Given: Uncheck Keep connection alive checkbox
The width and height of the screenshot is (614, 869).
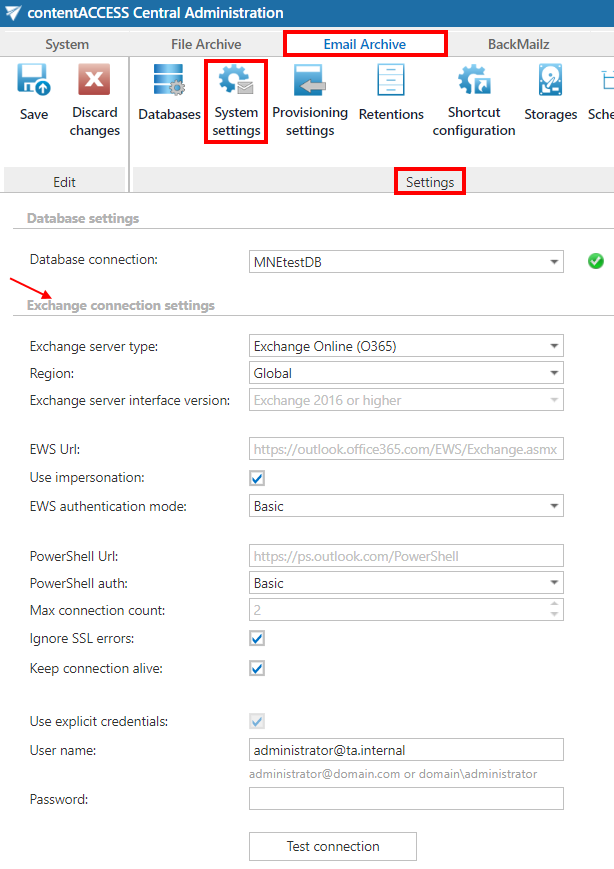Looking at the screenshot, I should pyautogui.click(x=257, y=668).
